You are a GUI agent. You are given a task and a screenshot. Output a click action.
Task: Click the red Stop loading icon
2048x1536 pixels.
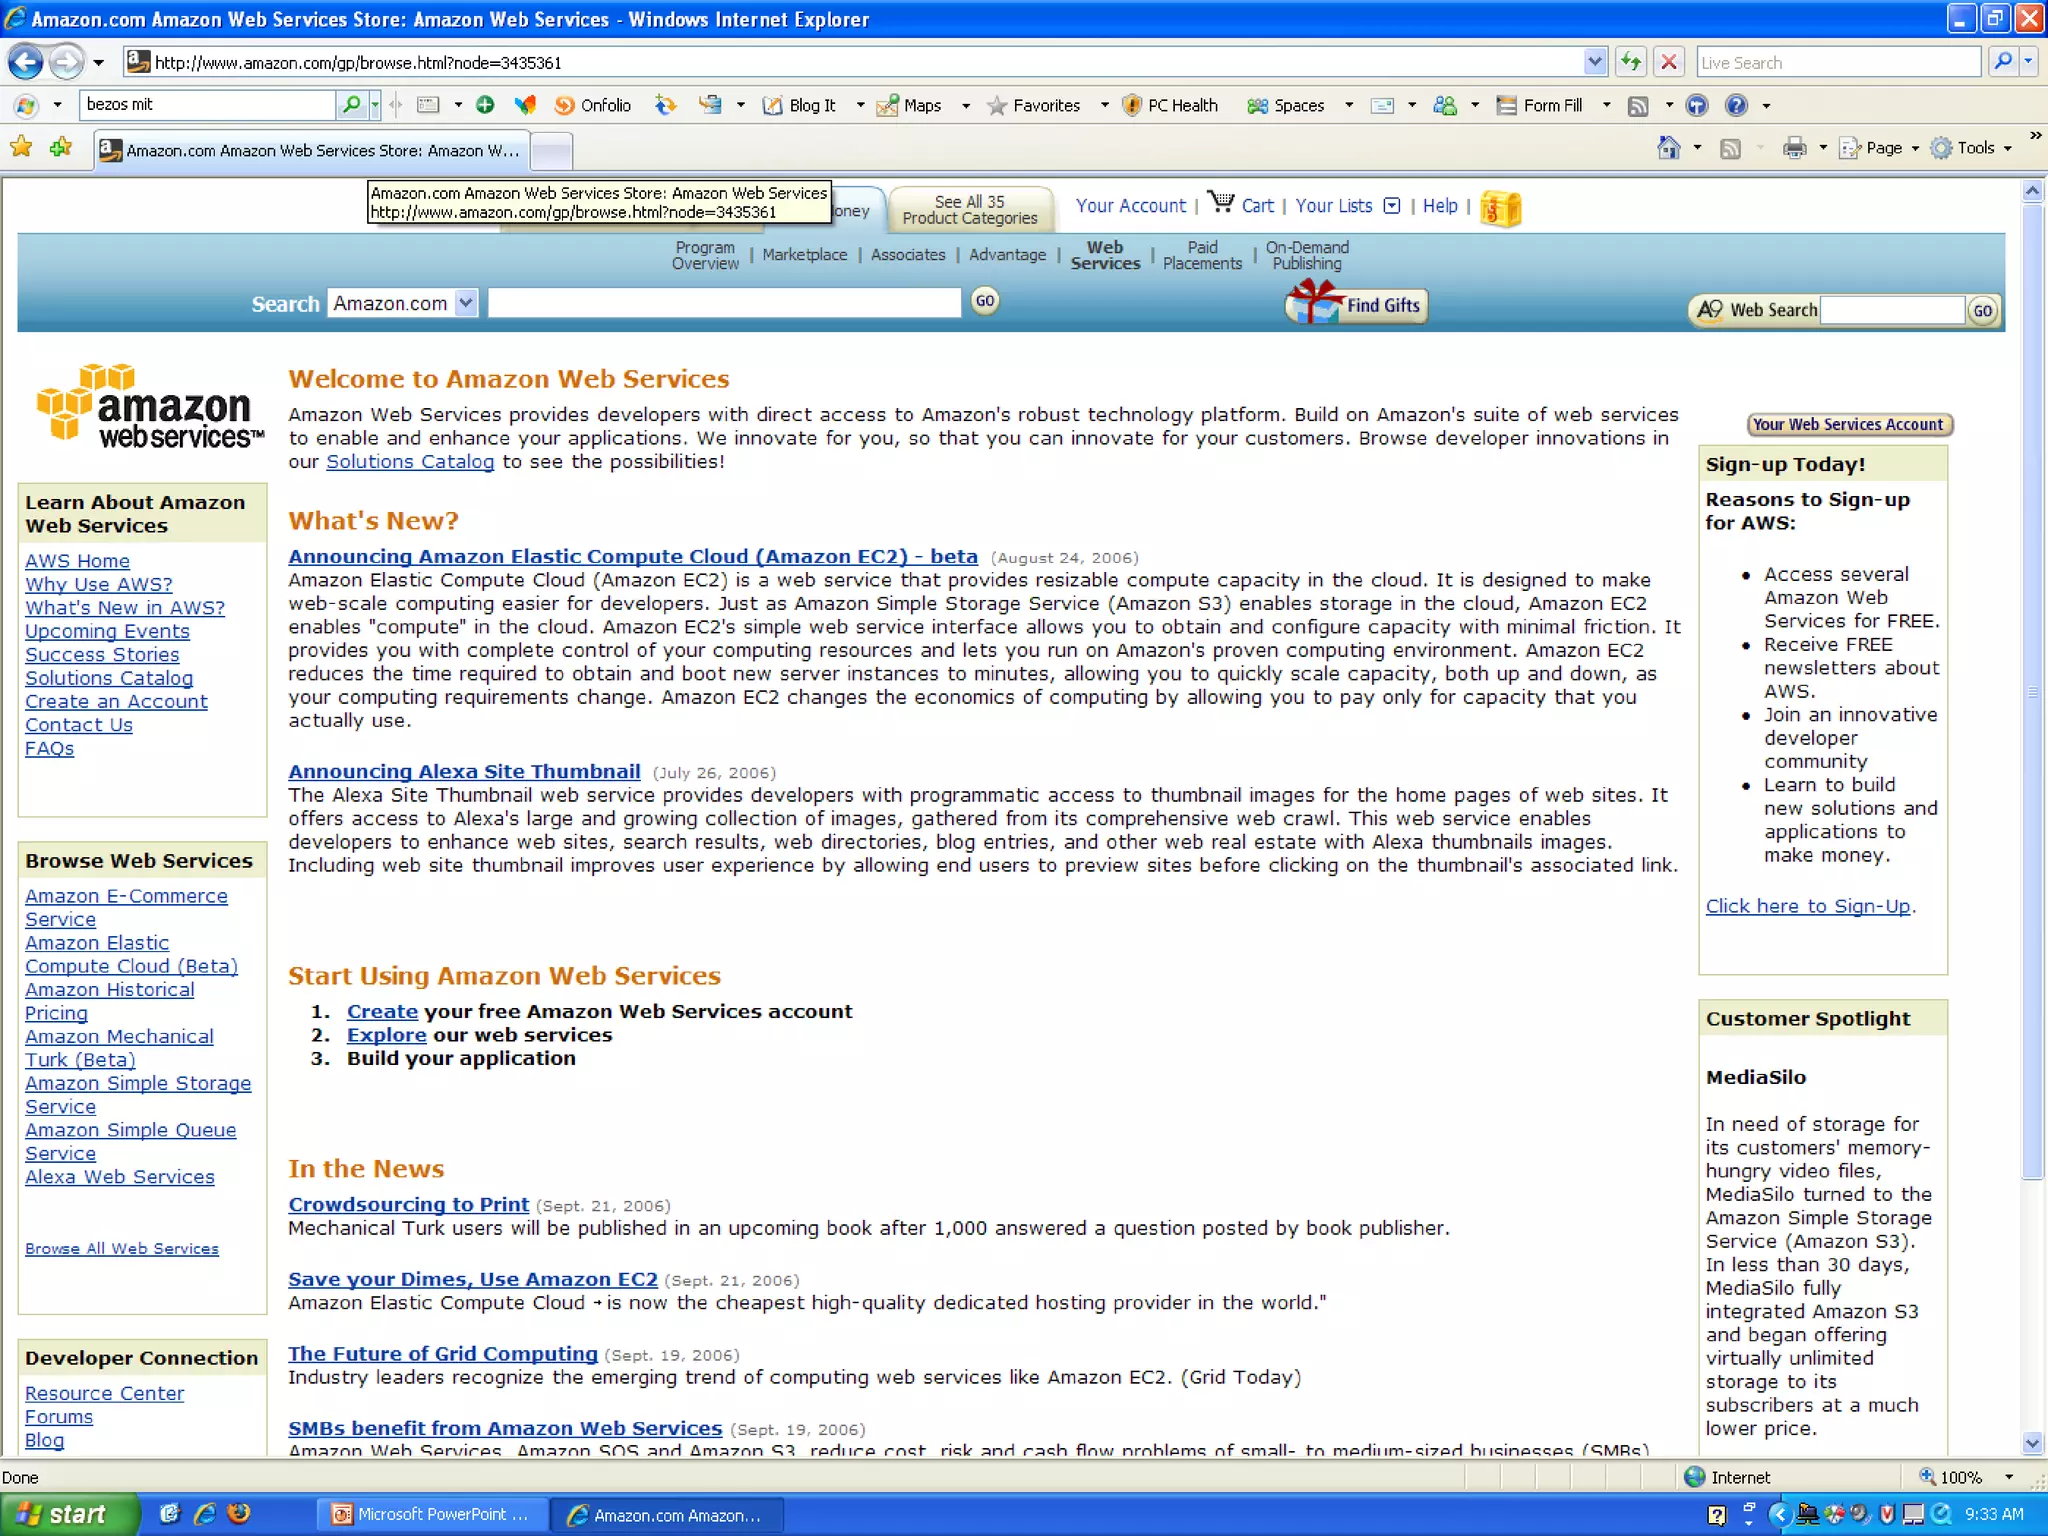point(1668,62)
